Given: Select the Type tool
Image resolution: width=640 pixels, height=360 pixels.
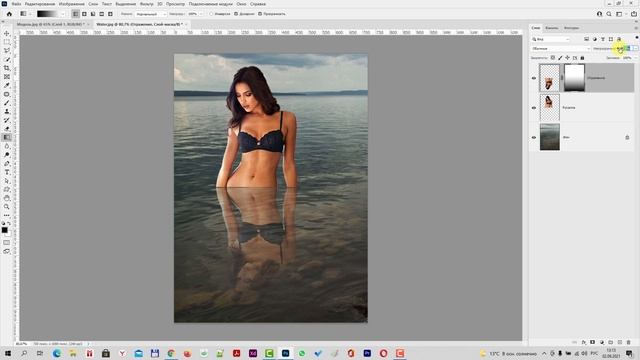Looking at the screenshot, I should [x=7, y=172].
